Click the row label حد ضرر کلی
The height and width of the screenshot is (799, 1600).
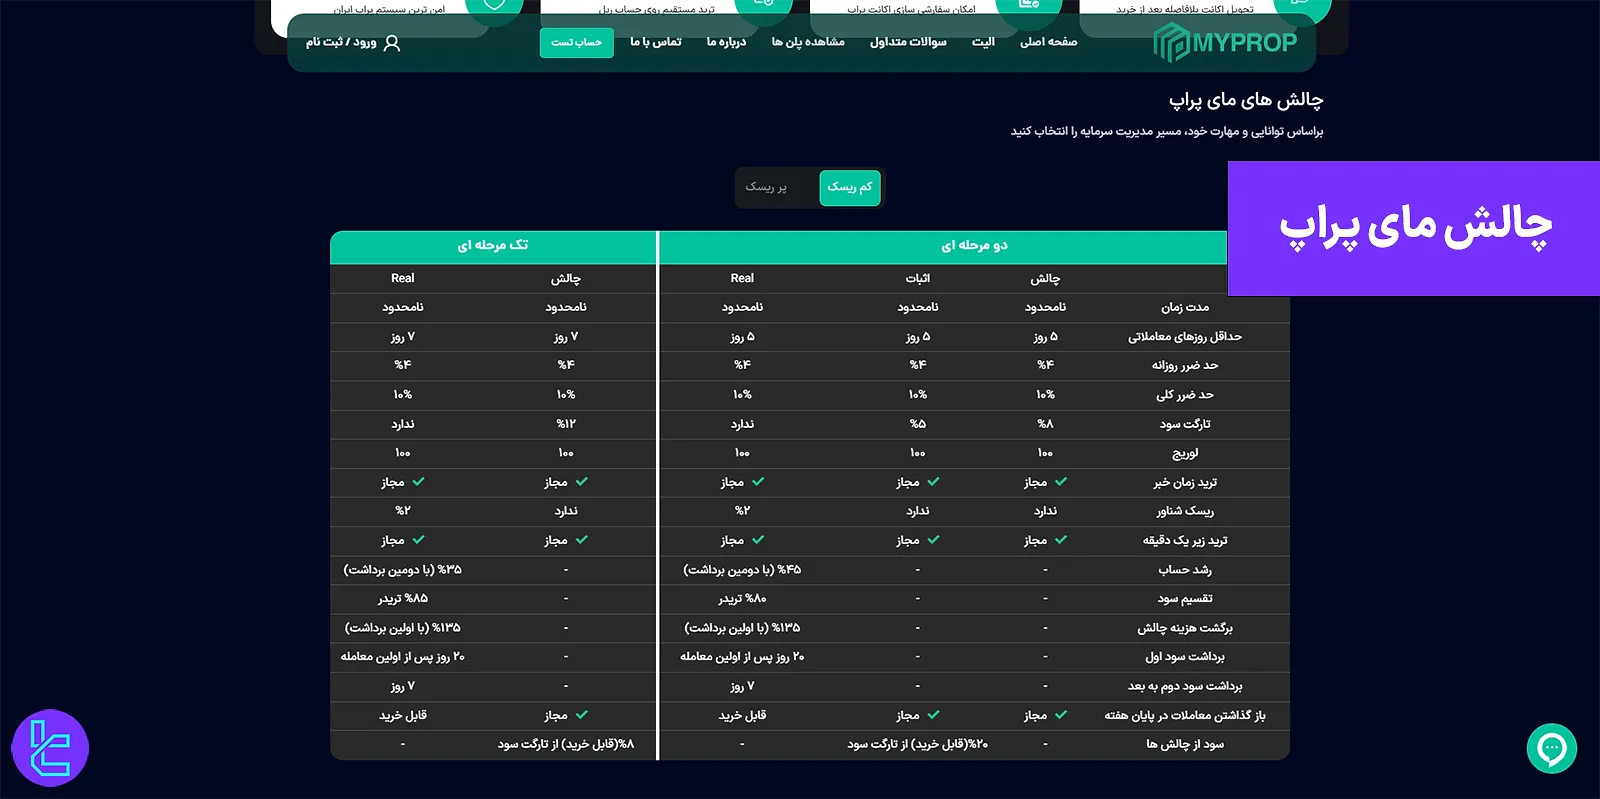coord(1185,395)
